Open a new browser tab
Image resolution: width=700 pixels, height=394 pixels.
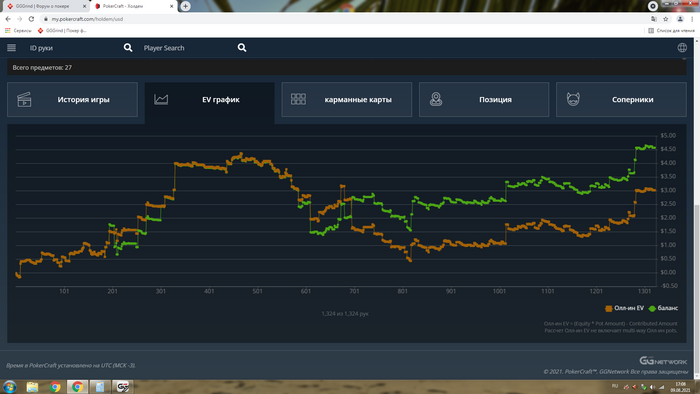click(x=185, y=6)
